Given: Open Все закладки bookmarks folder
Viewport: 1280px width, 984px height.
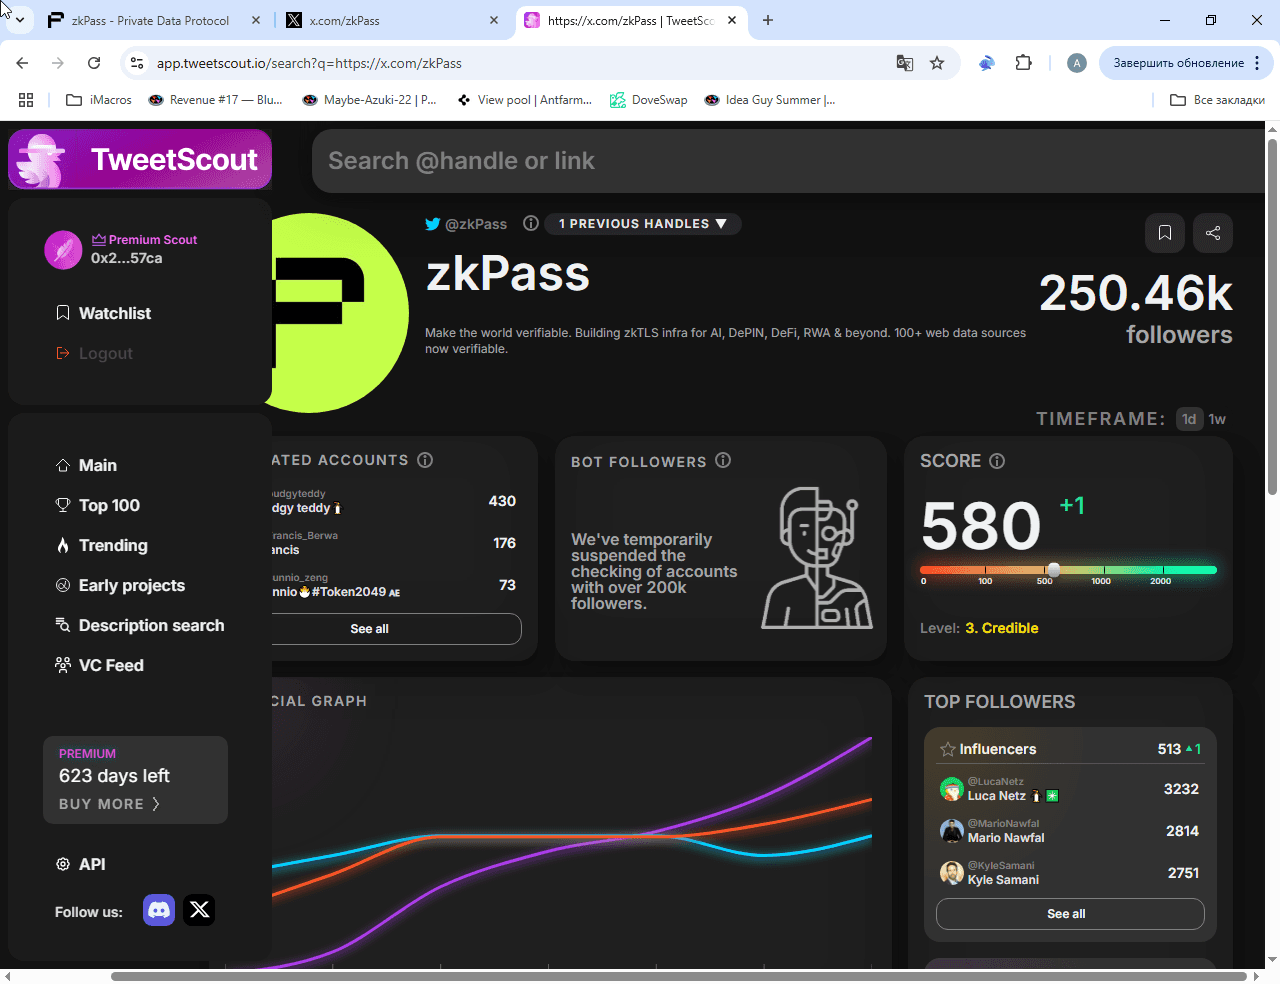Looking at the screenshot, I should [x=1218, y=100].
